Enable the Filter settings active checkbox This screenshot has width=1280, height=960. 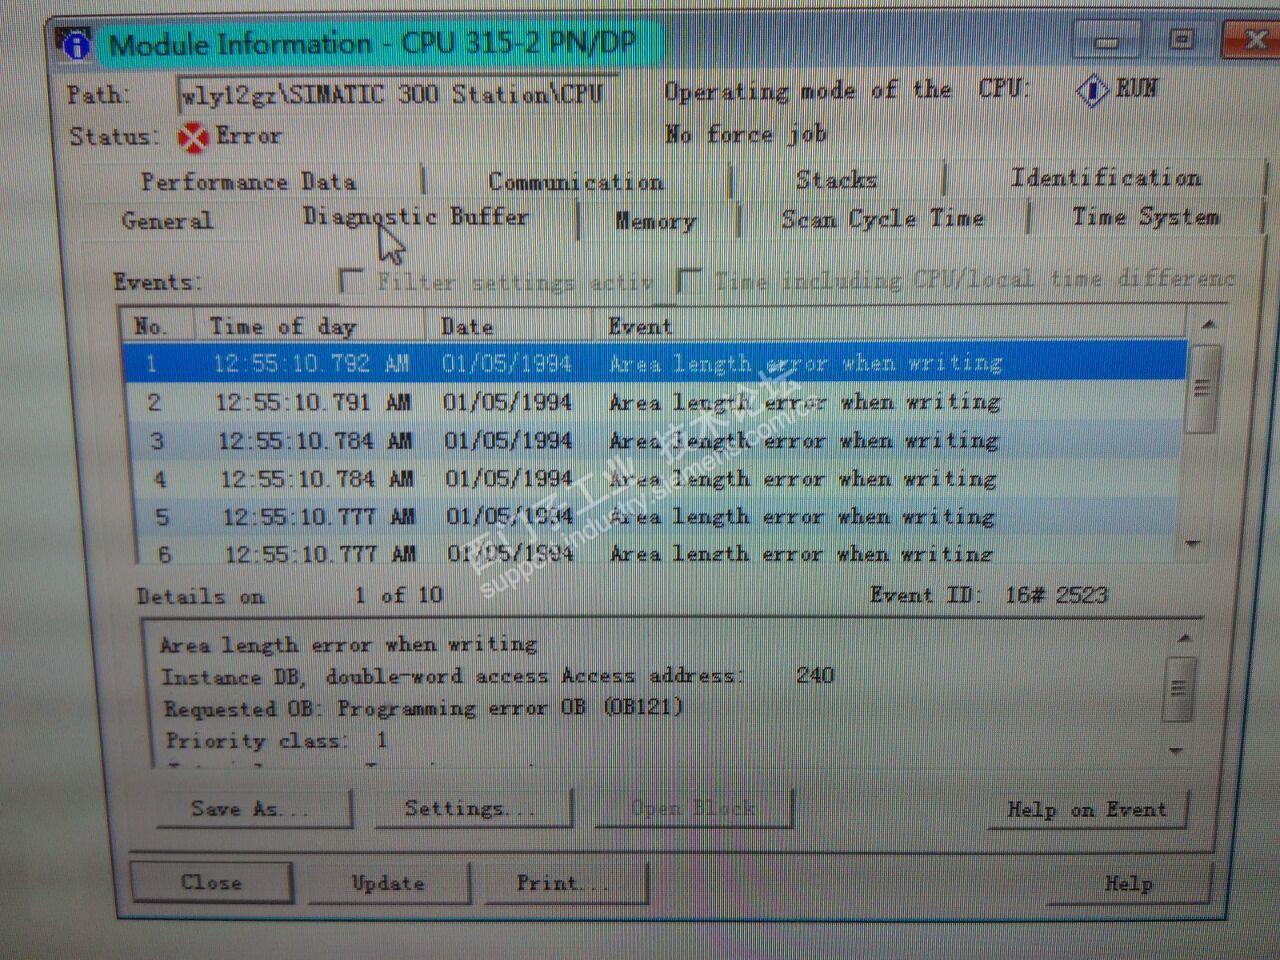point(351,281)
